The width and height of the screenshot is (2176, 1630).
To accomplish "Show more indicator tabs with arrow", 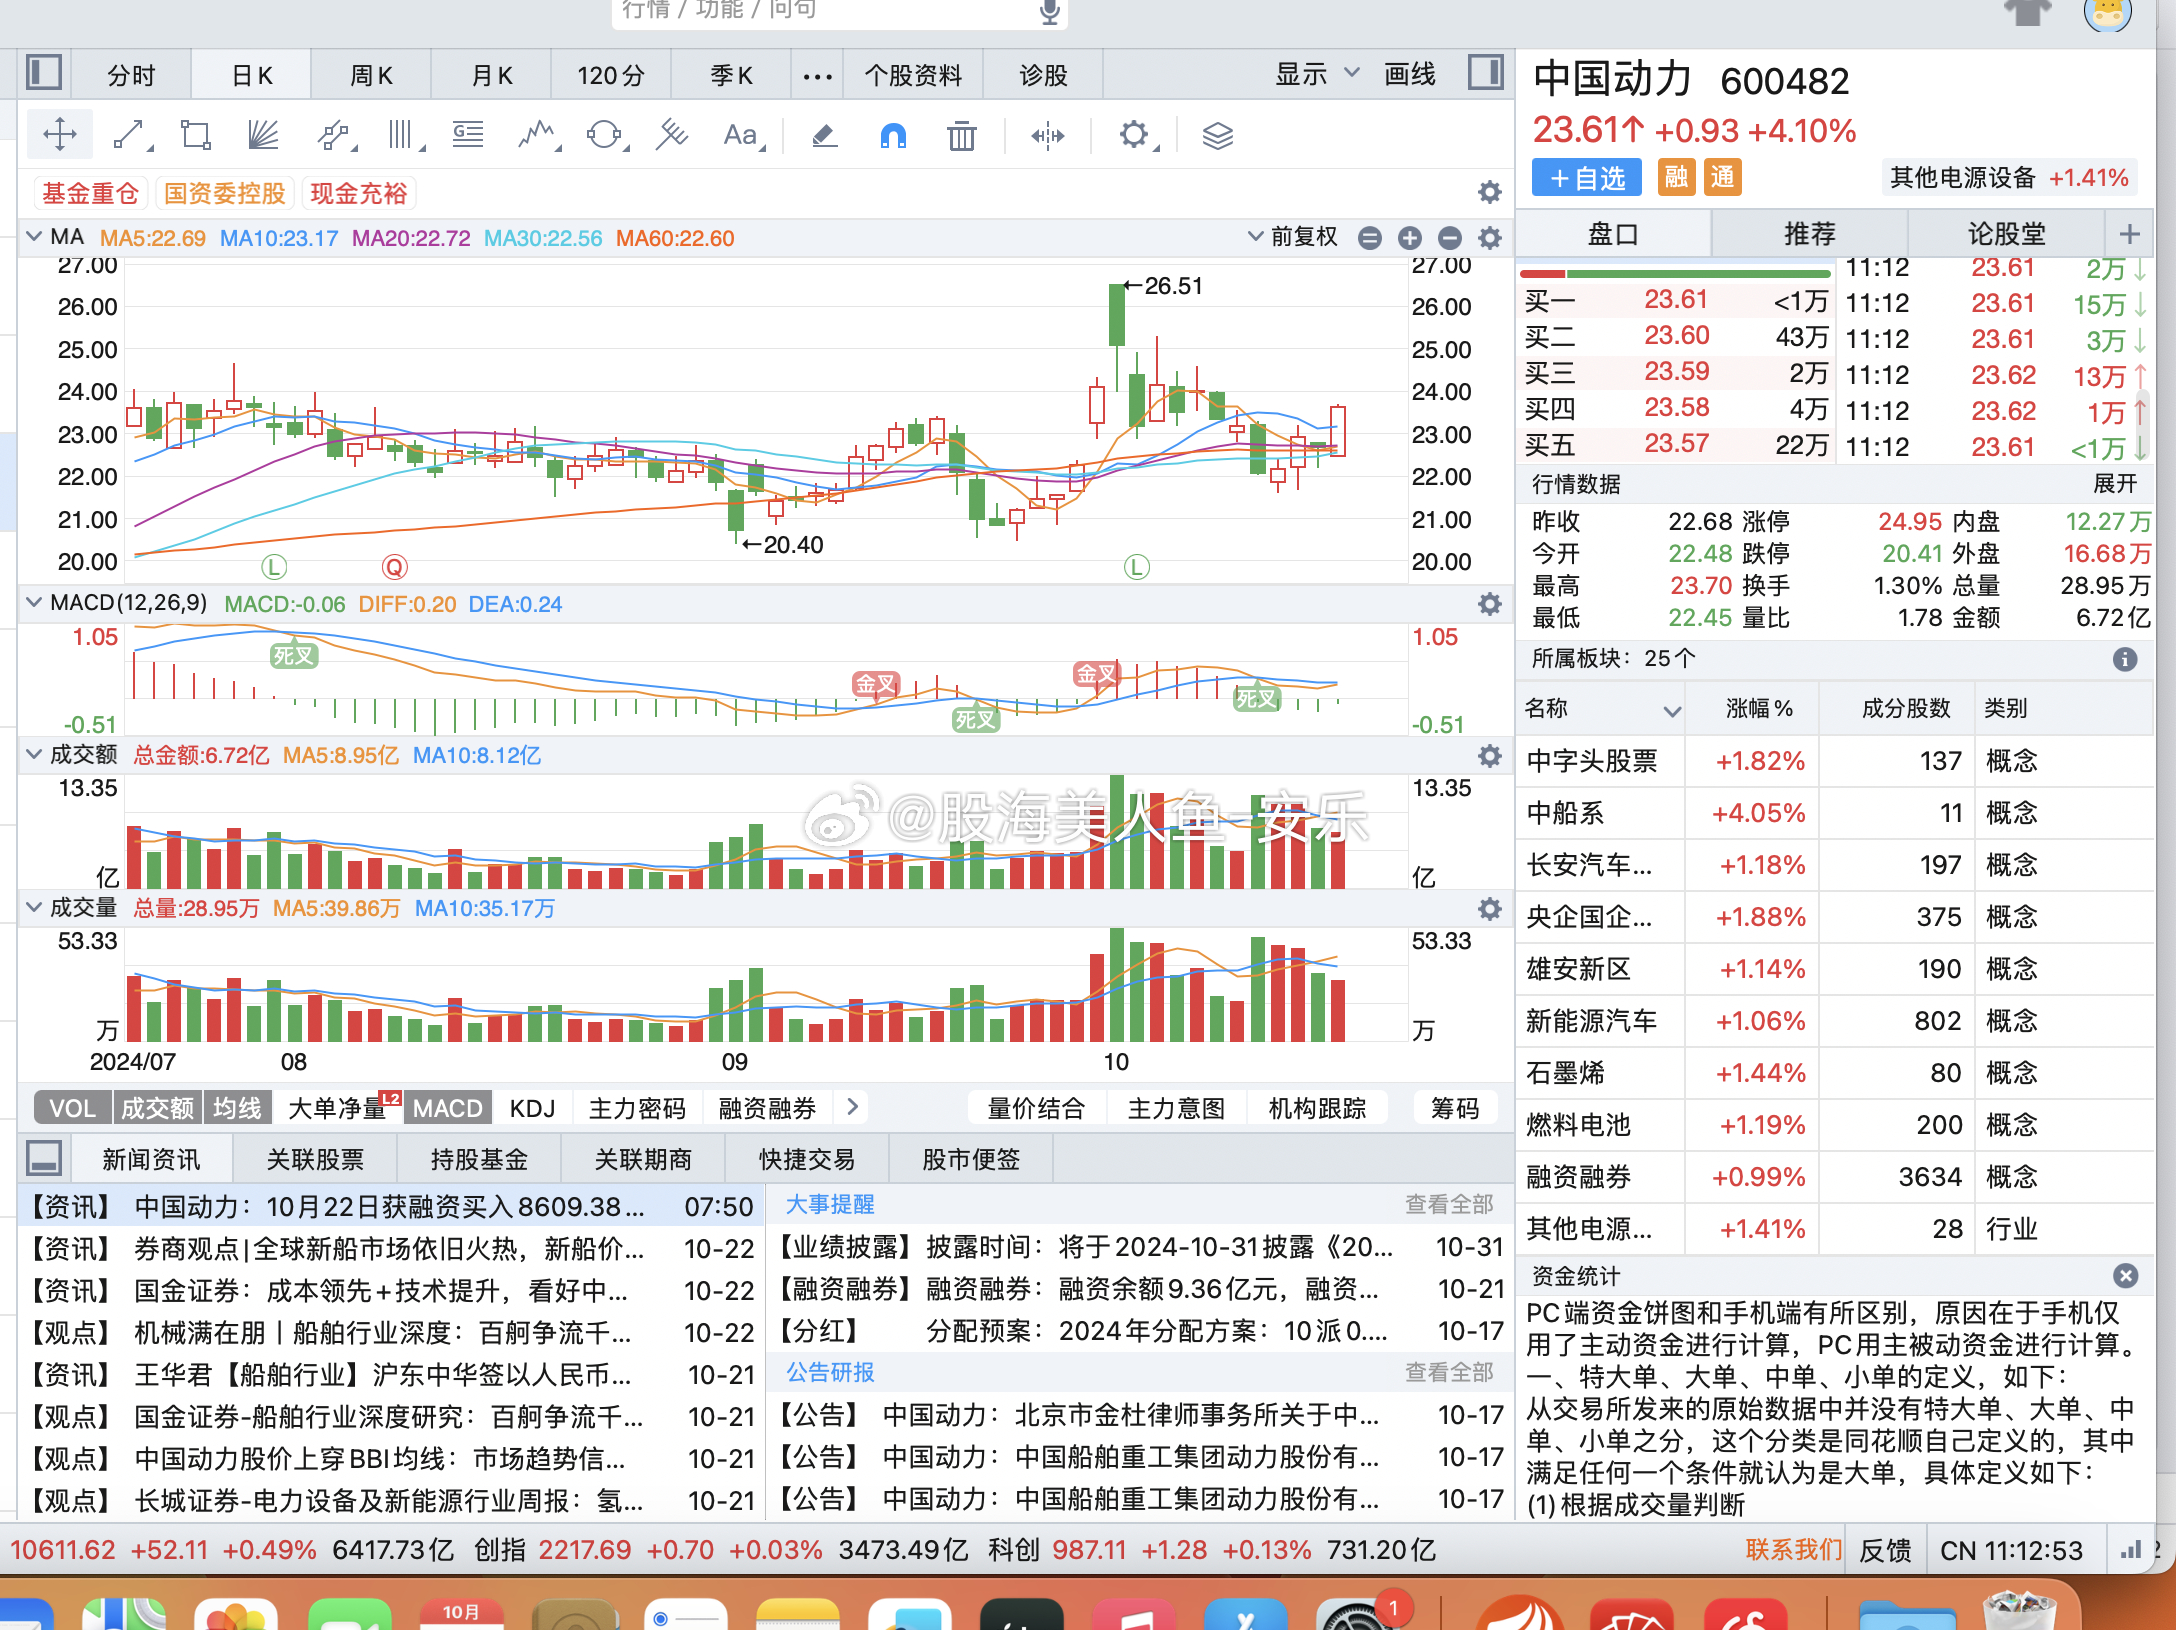I will click(x=852, y=1106).
